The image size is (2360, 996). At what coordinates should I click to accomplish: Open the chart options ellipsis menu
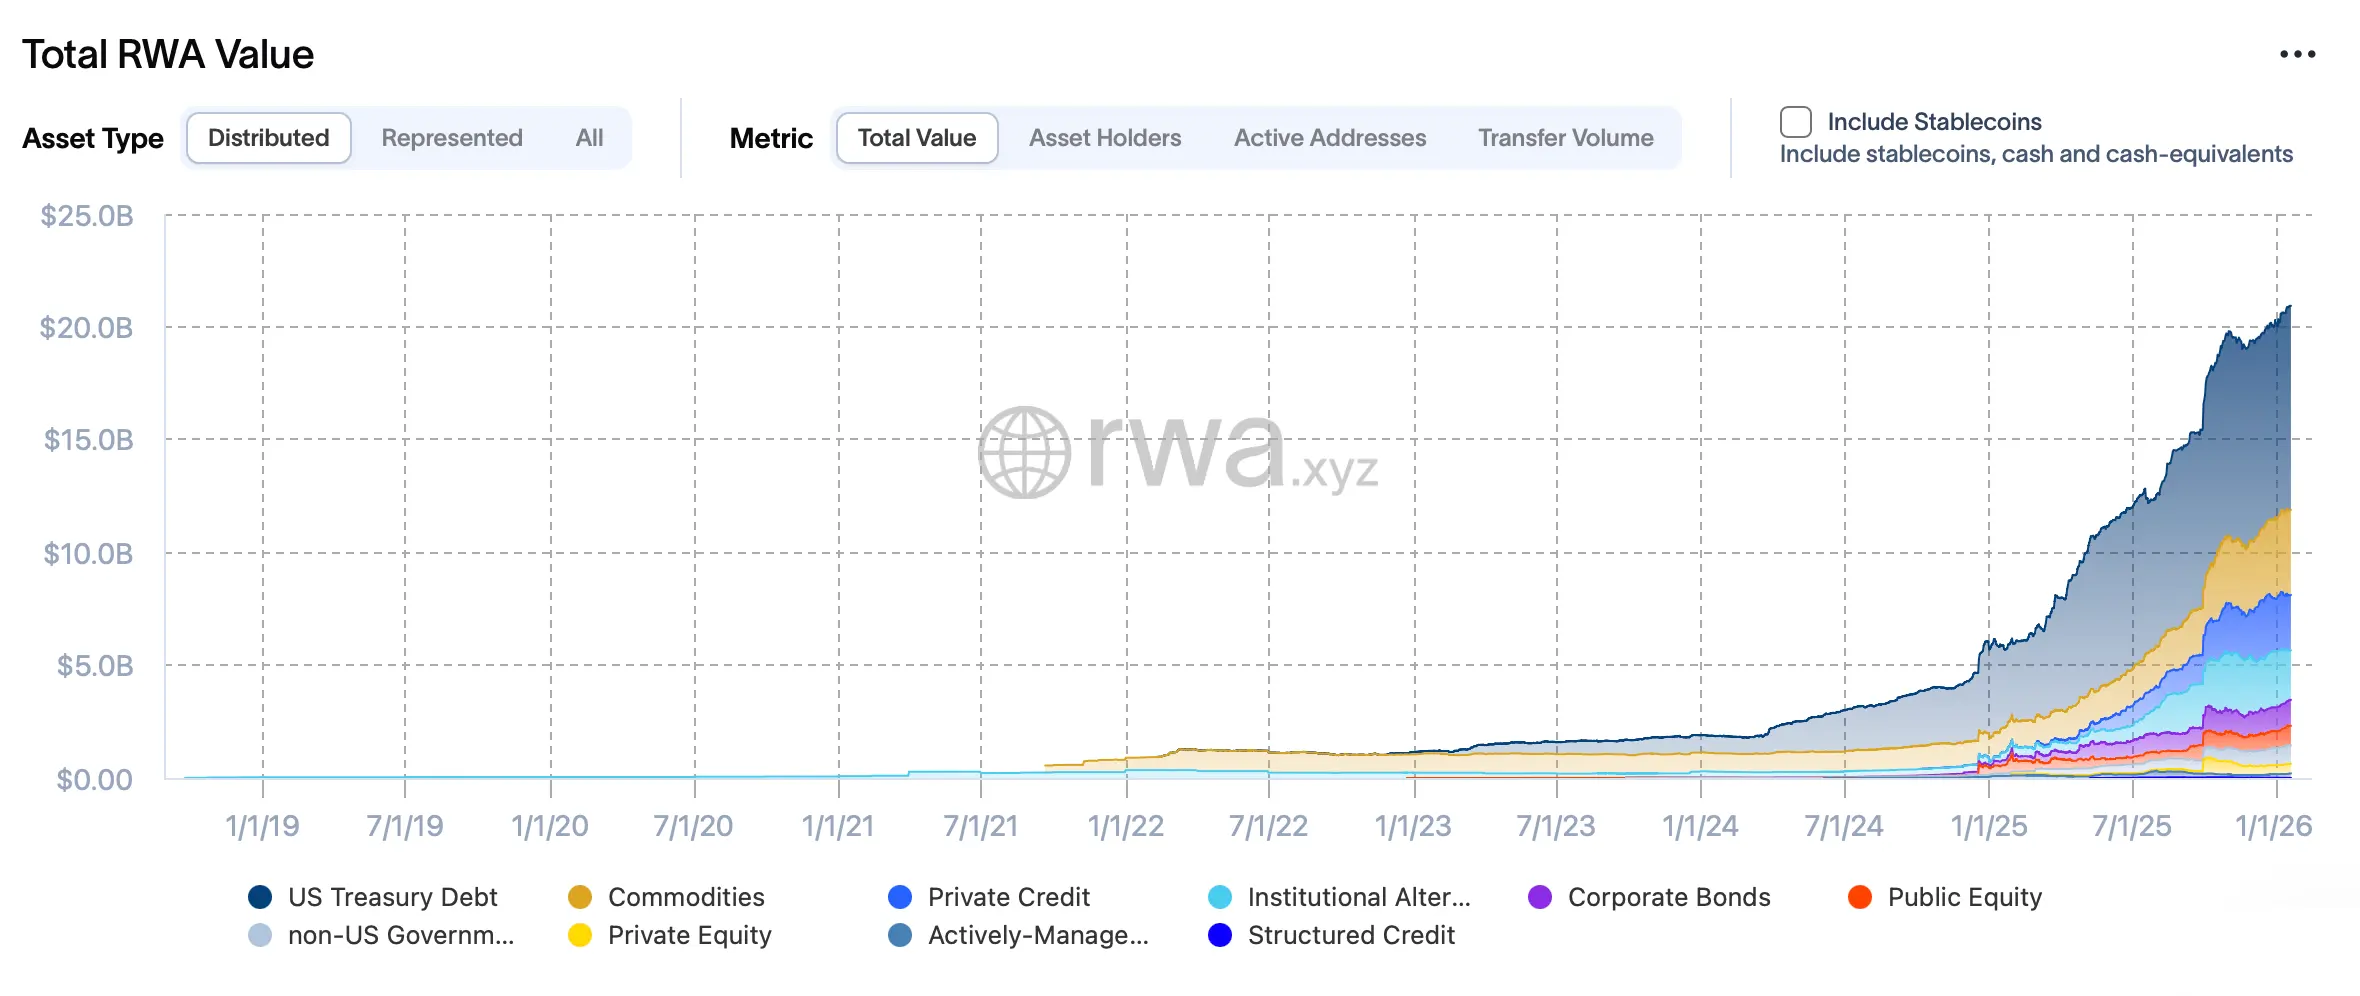(2297, 53)
